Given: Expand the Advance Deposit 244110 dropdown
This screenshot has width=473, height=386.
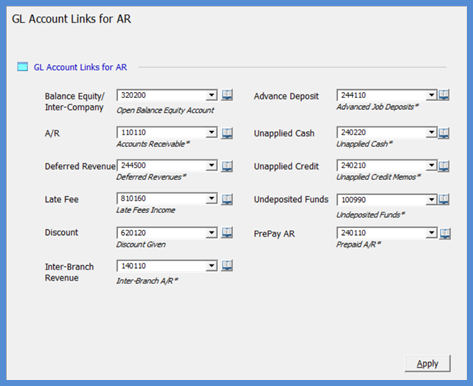Looking at the screenshot, I should pos(431,95).
